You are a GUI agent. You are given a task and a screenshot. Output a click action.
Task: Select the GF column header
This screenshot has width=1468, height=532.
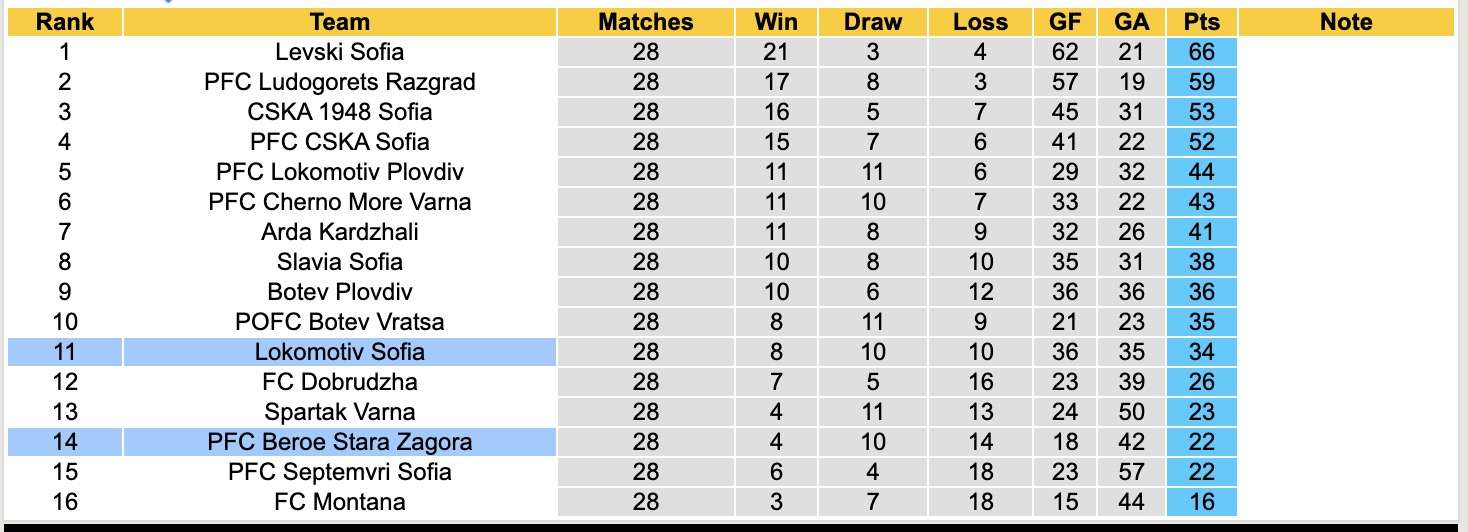[x=1065, y=22]
